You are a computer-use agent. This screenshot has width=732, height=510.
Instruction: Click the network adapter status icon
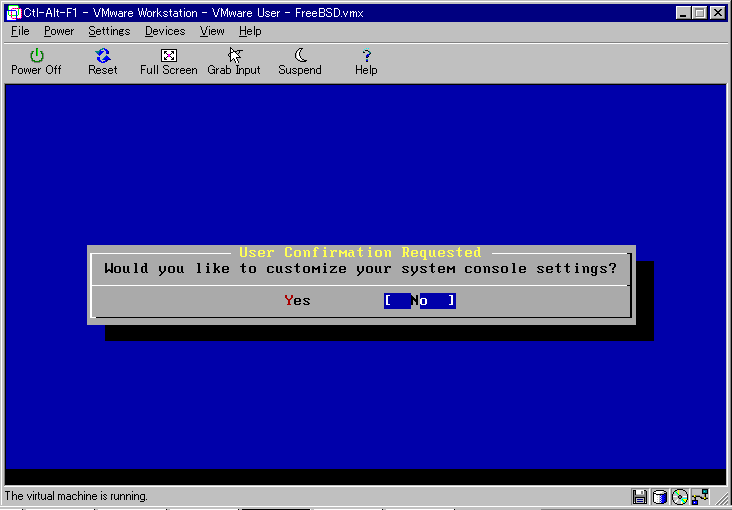701,496
